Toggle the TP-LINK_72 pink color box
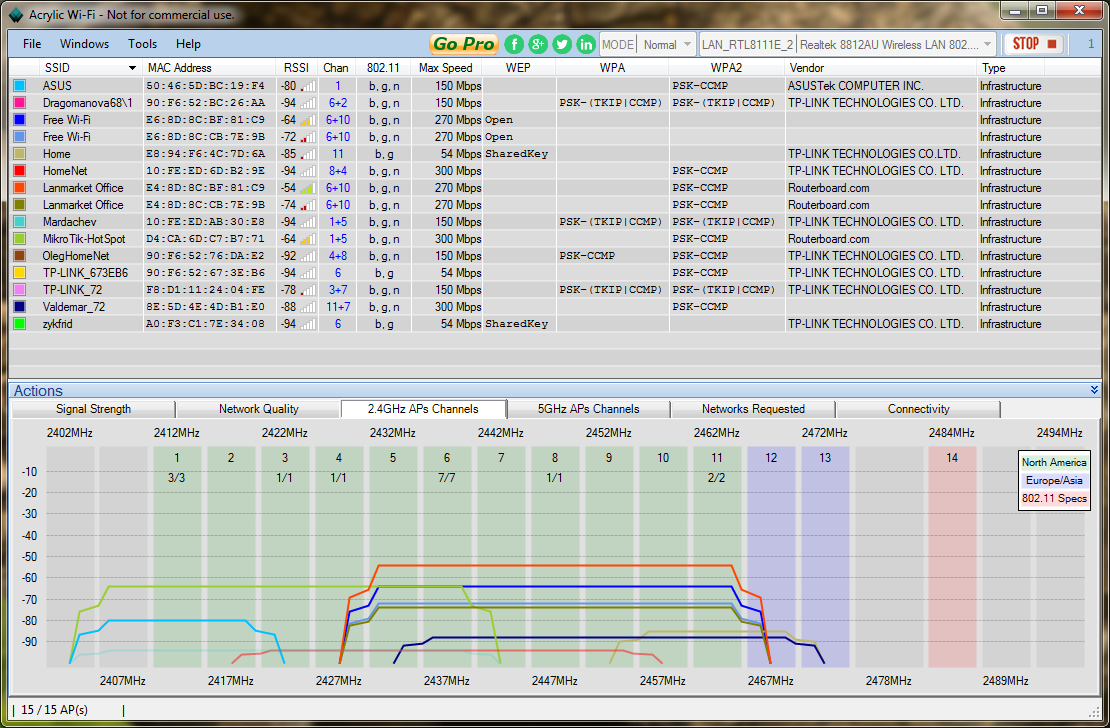 pos(19,290)
